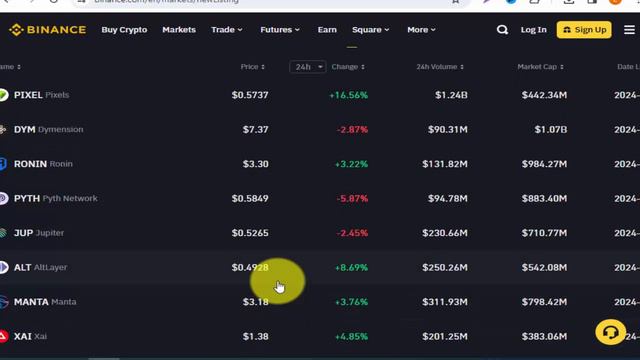Open the Buy Crypto menu item
Viewport: 640px width, 360px height.
click(x=124, y=30)
